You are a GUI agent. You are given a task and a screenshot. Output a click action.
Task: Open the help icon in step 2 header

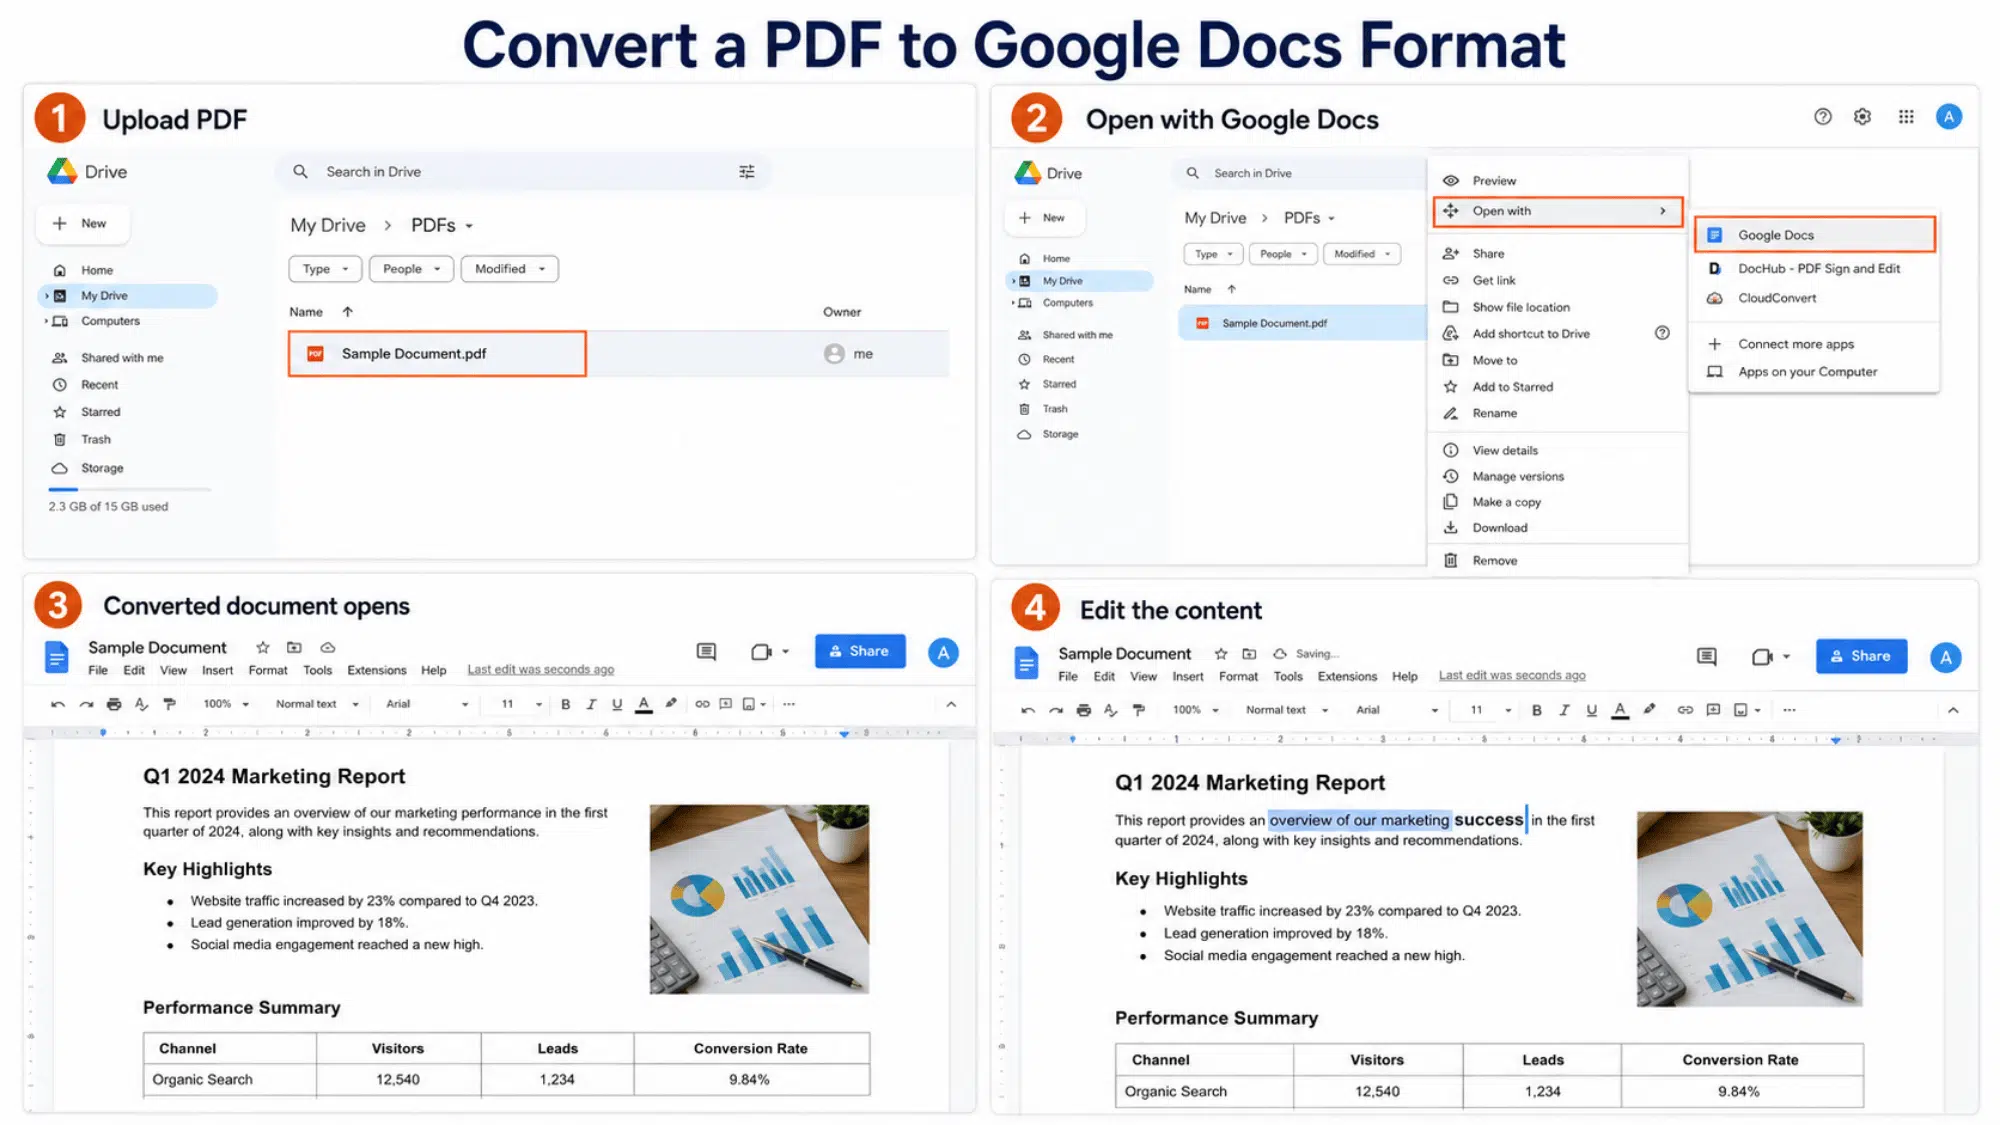[1823, 117]
